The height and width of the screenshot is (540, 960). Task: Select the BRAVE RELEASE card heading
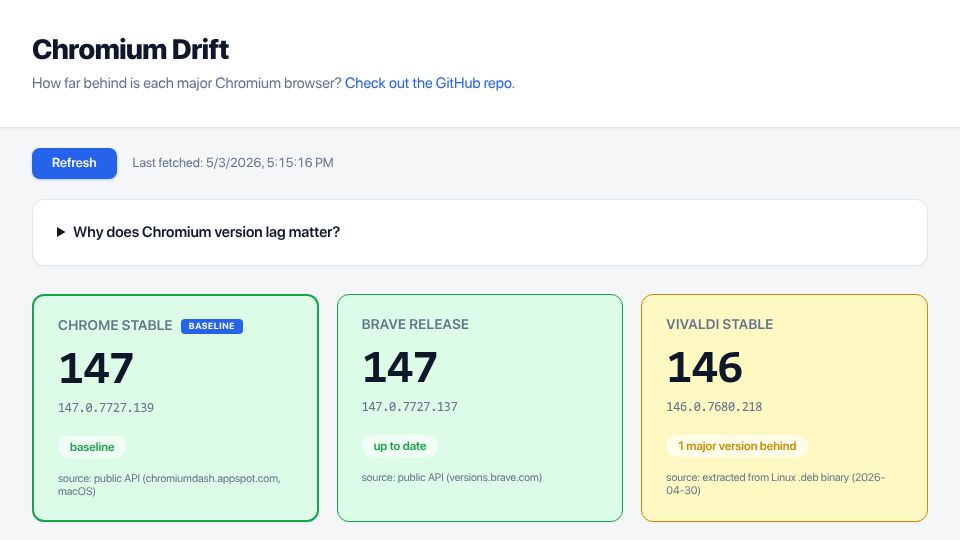tap(415, 324)
